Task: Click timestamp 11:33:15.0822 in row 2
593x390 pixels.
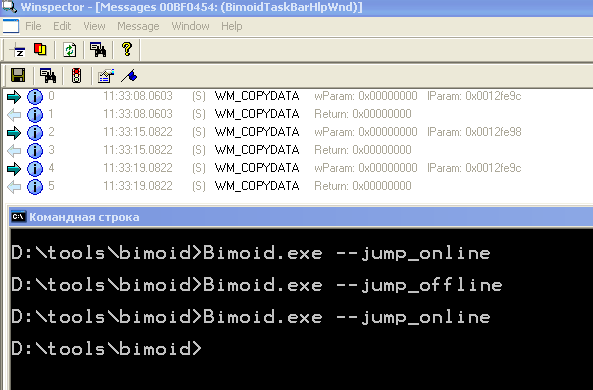Action: (138, 132)
